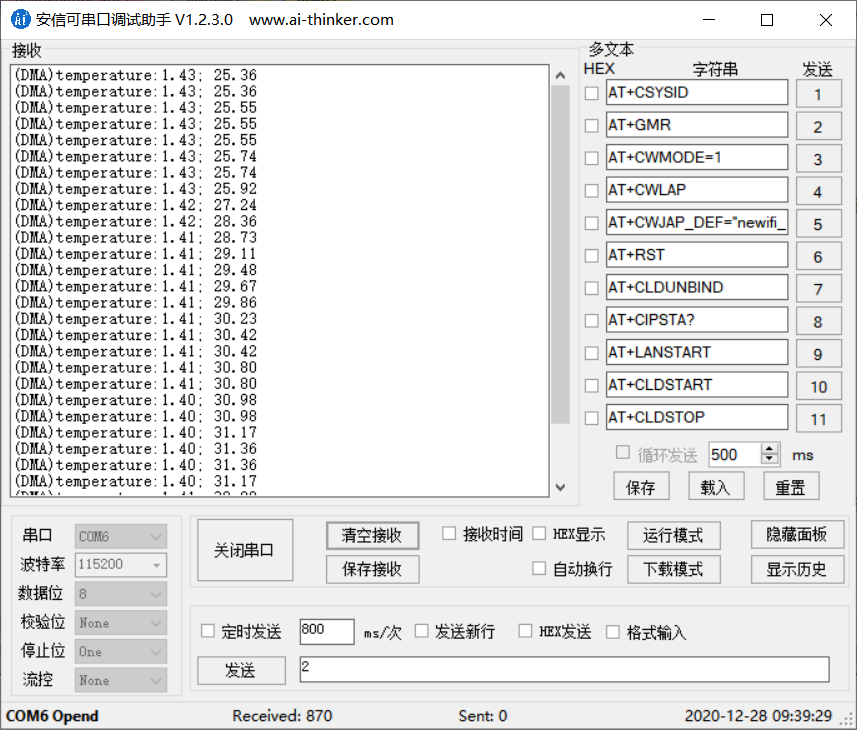Send AT+RST using button 6
Screen dimensions: 857x730
[818, 255]
